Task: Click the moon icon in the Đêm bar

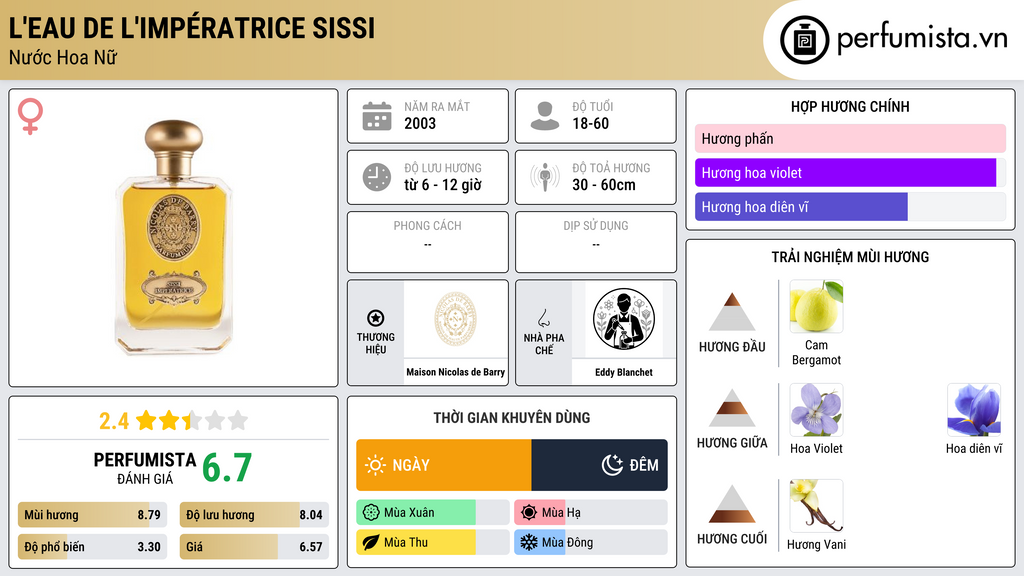Action: click(612, 465)
